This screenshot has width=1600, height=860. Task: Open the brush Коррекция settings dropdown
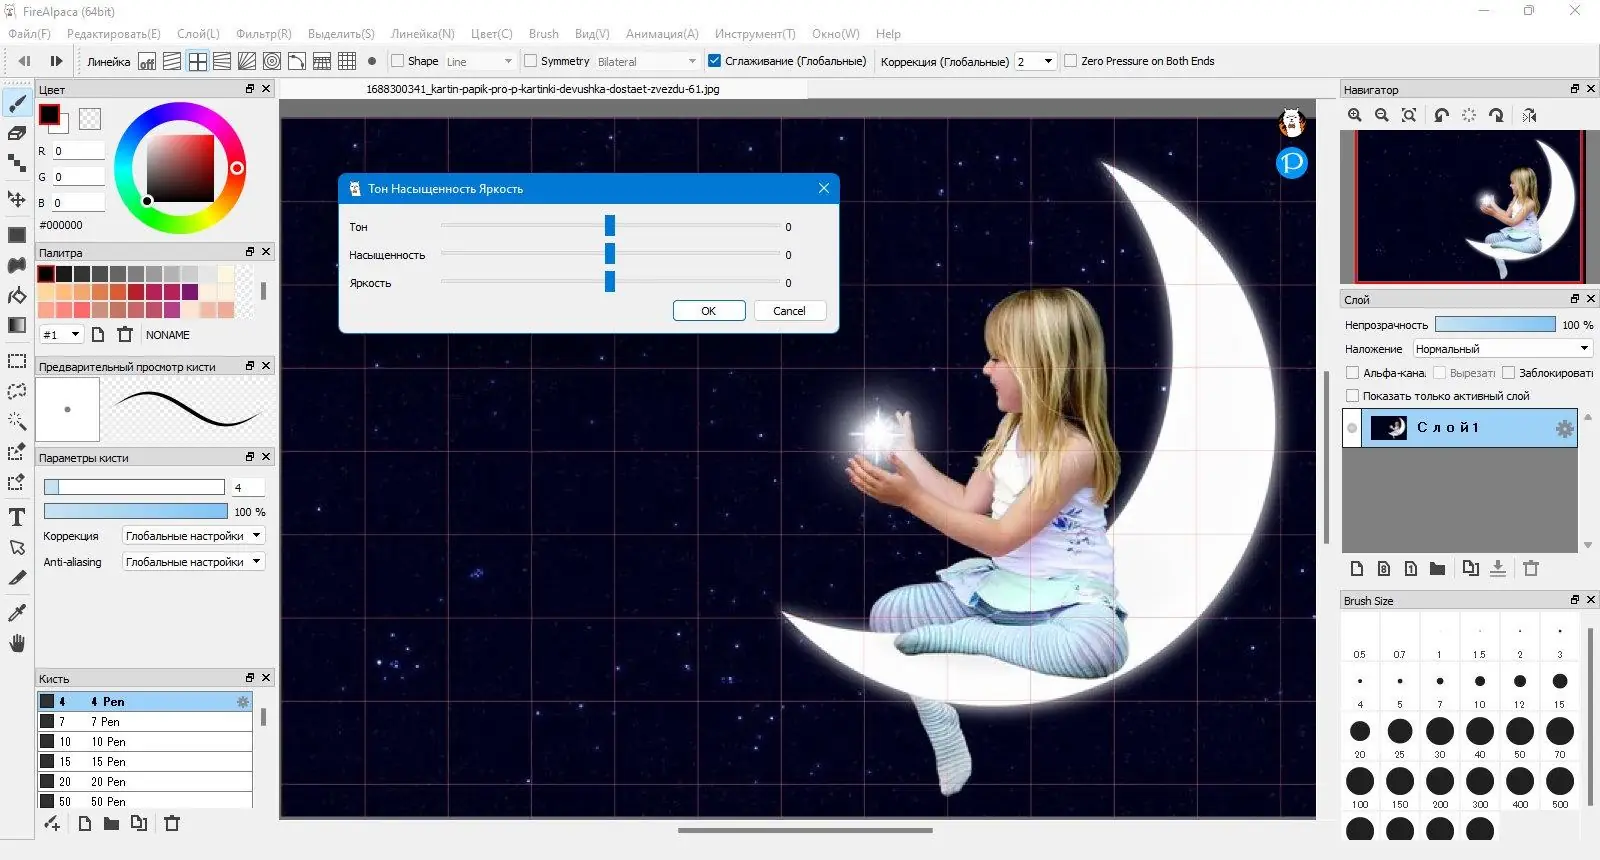click(x=194, y=536)
